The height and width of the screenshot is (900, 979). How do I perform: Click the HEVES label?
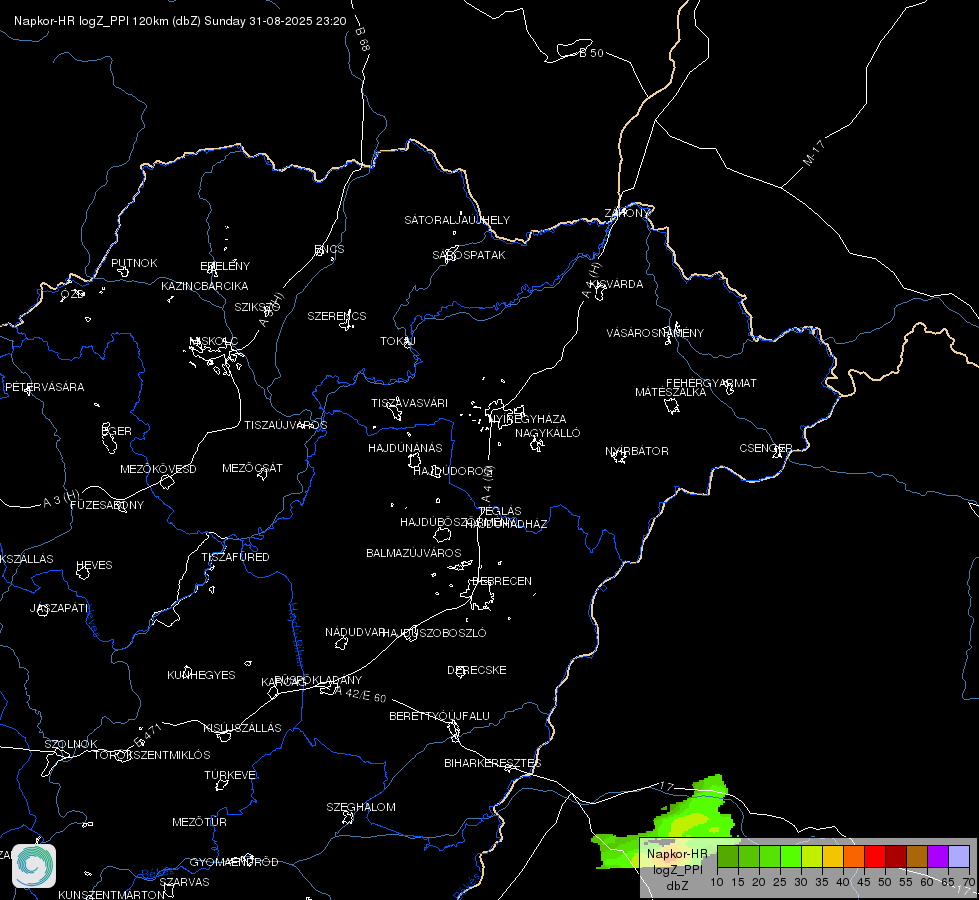(x=94, y=565)
